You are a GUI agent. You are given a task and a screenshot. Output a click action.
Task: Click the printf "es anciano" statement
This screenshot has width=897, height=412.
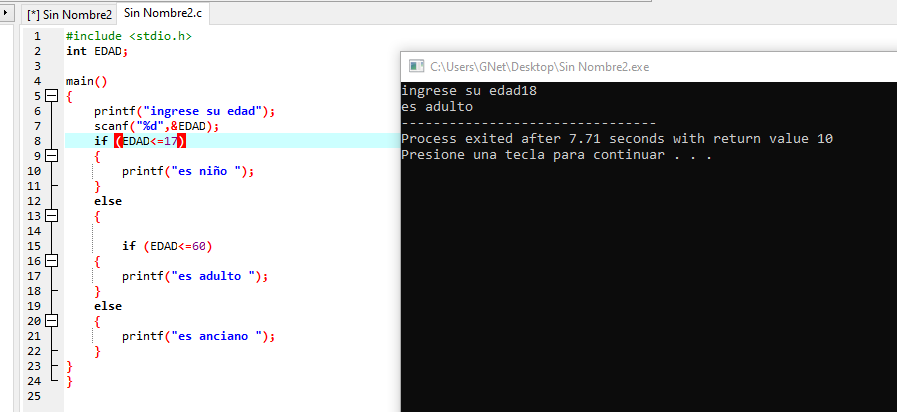pyautogui.click(x=199, y=336)
